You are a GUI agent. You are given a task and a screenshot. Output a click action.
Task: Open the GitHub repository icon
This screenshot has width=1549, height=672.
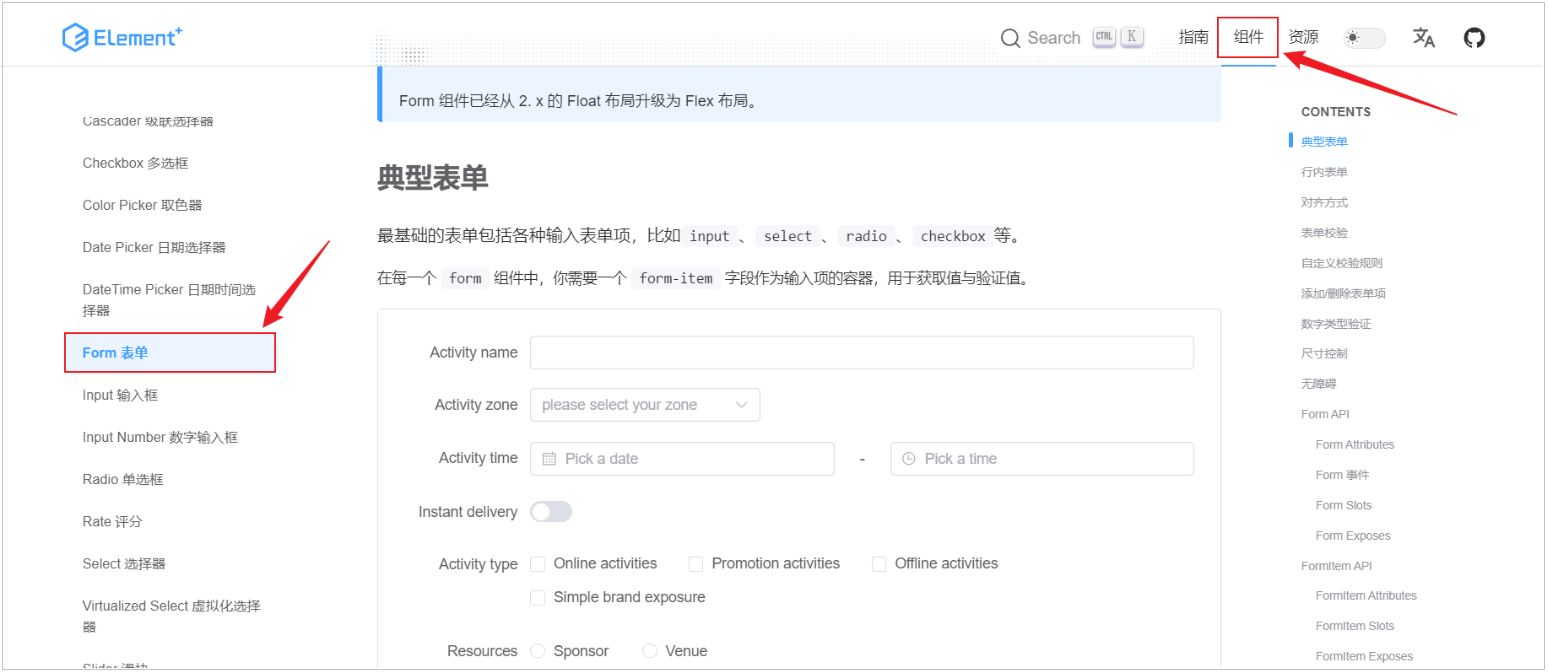click(1474, 38)
